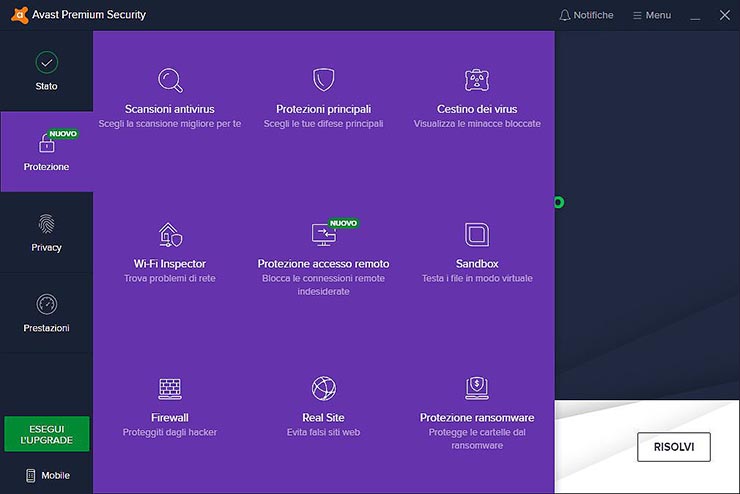
Task: Open Cestino dei virus icon
Action: (477, 80)
